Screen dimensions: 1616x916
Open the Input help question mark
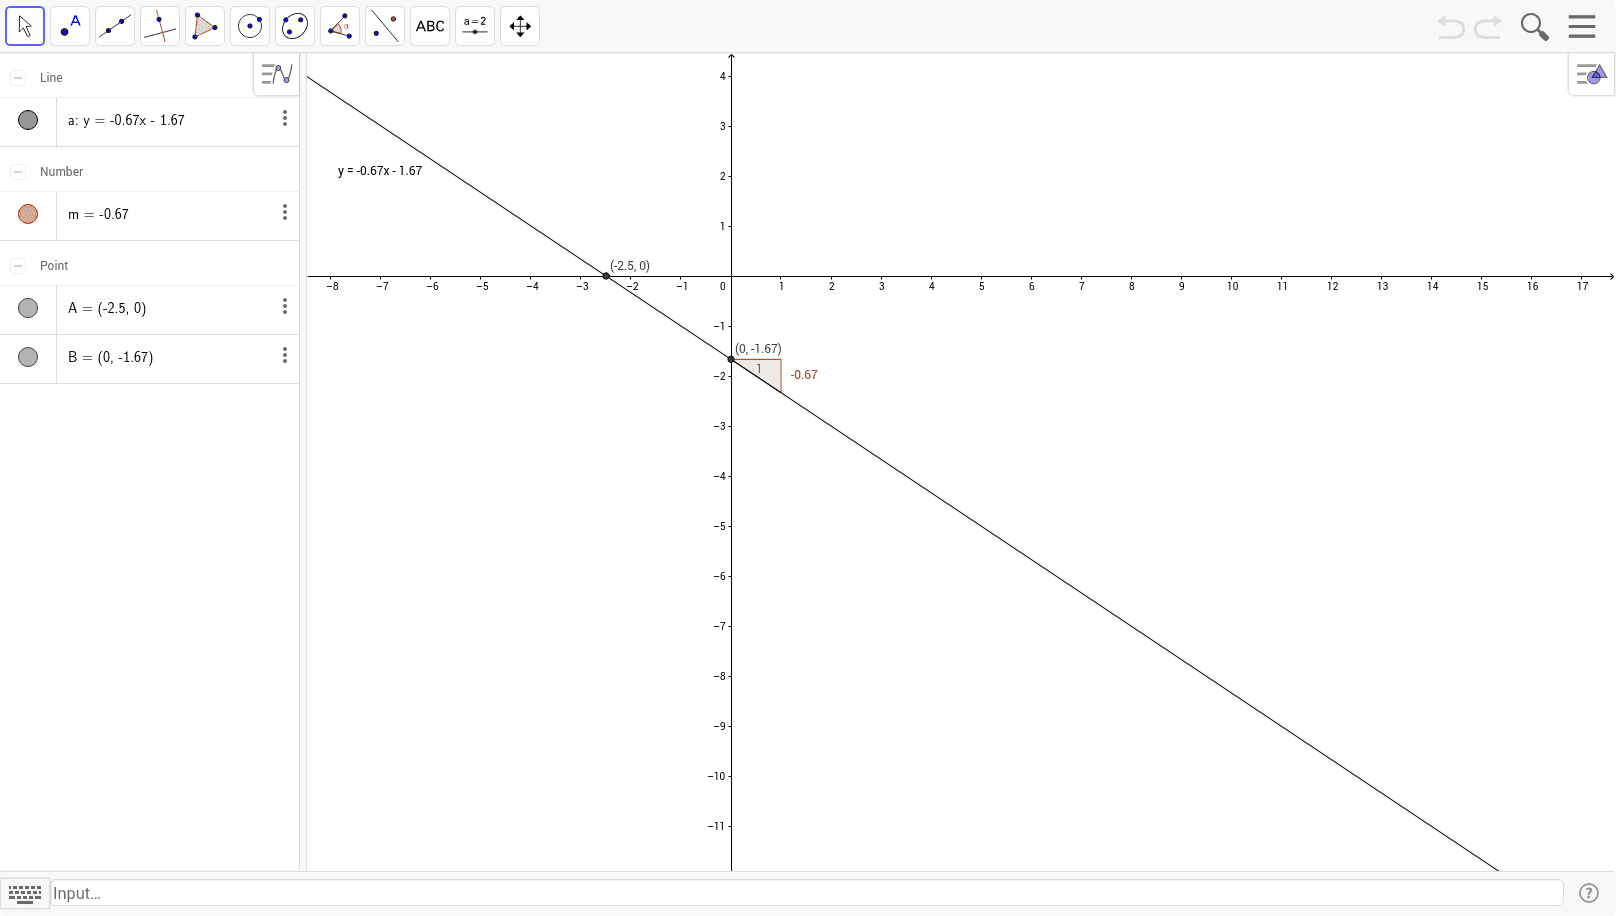(1588, 893)
